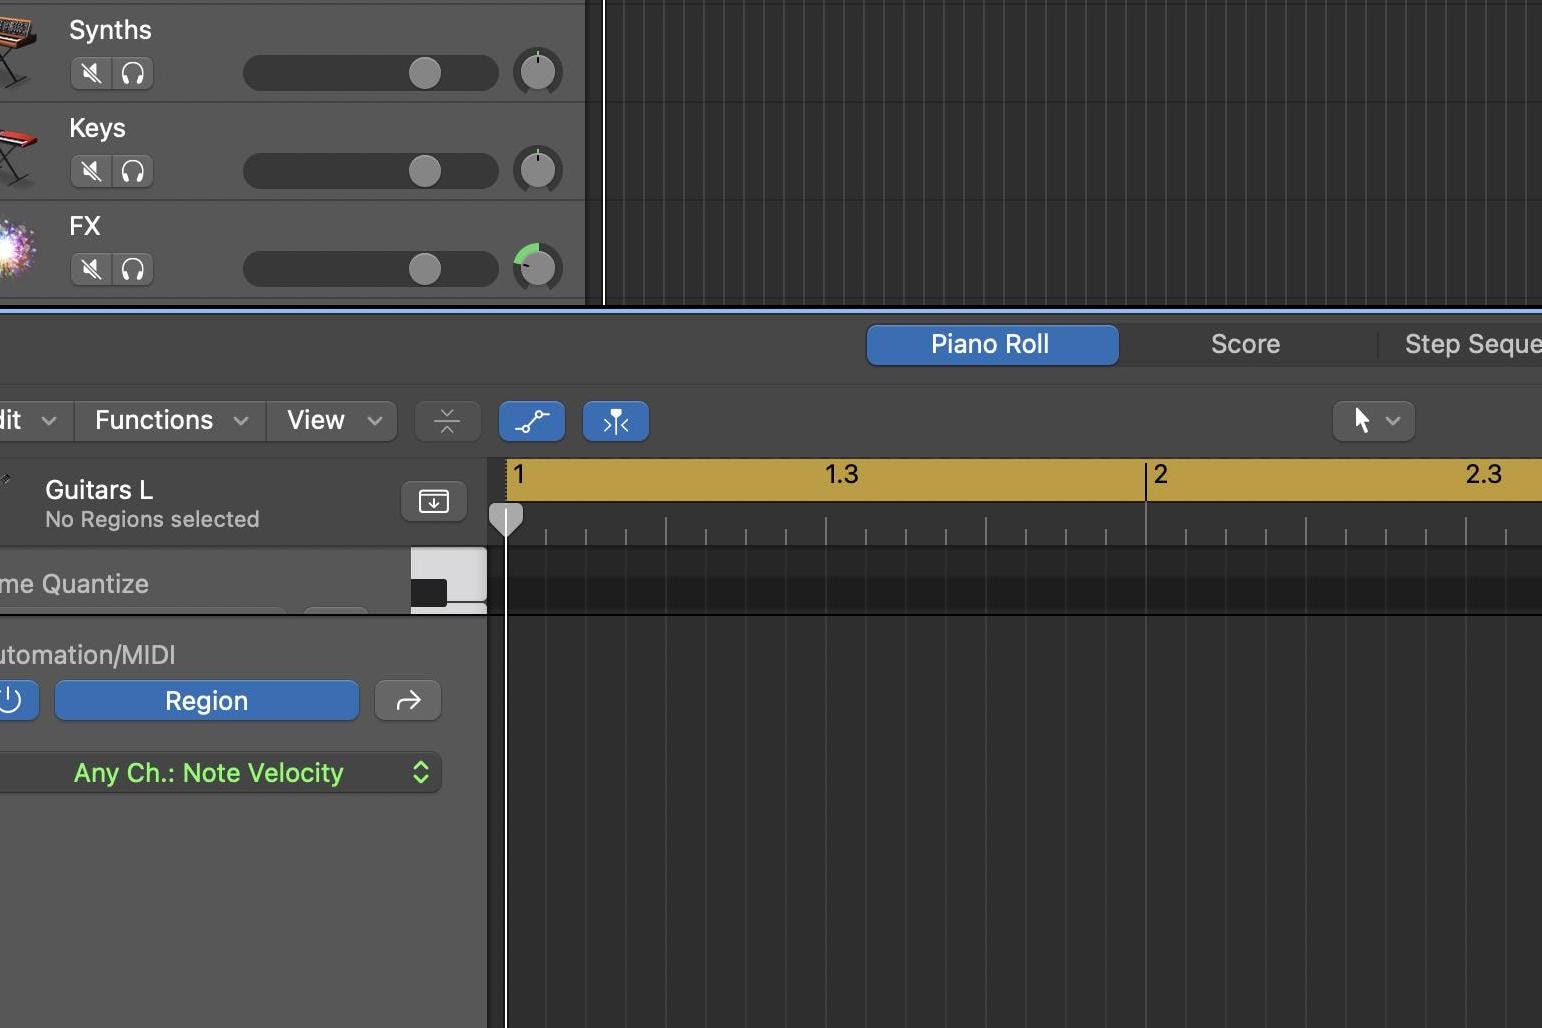
Task: Select the FX track name
Action: 85,226
